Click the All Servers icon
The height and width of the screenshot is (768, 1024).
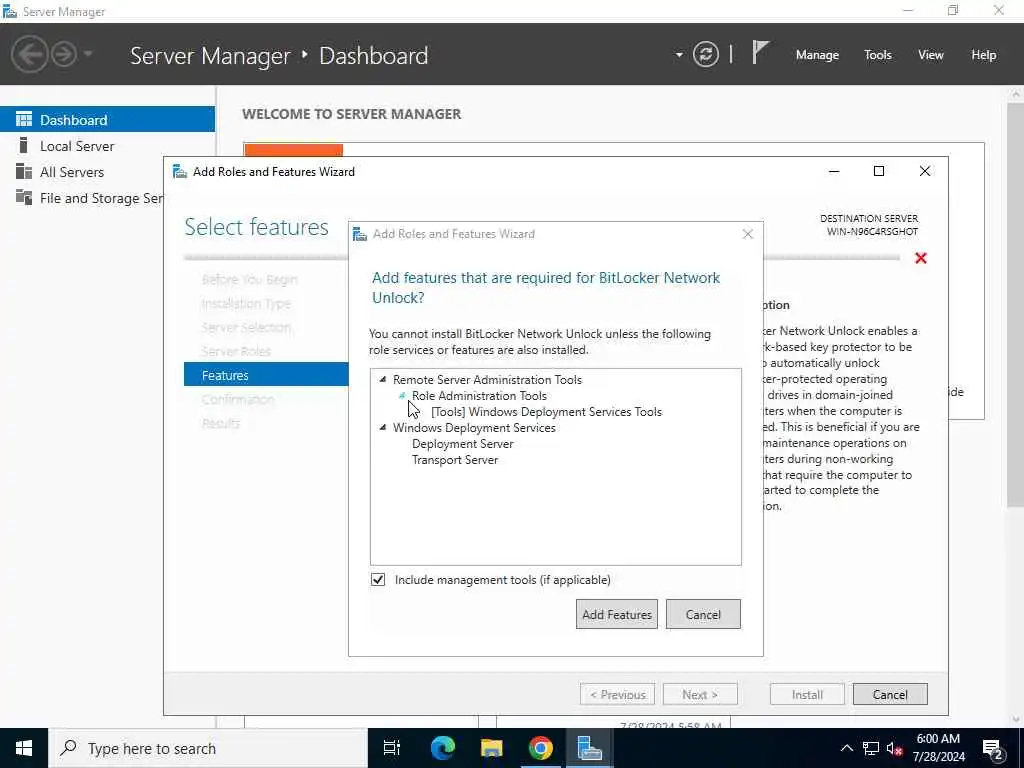tap(24, 171)
